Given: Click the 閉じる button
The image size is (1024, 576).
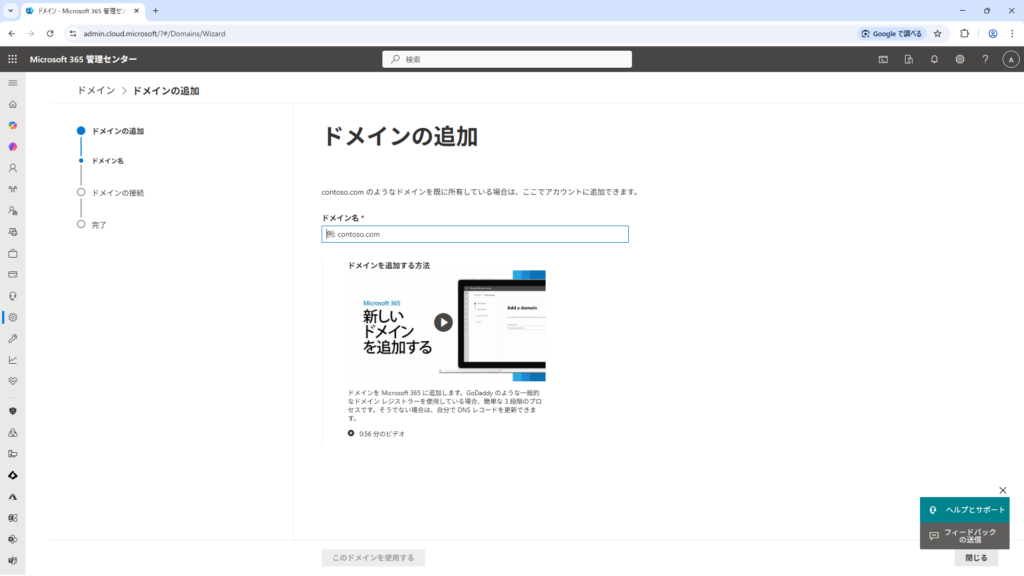Looking at the screenshot, I should click(x=975, y=558).
